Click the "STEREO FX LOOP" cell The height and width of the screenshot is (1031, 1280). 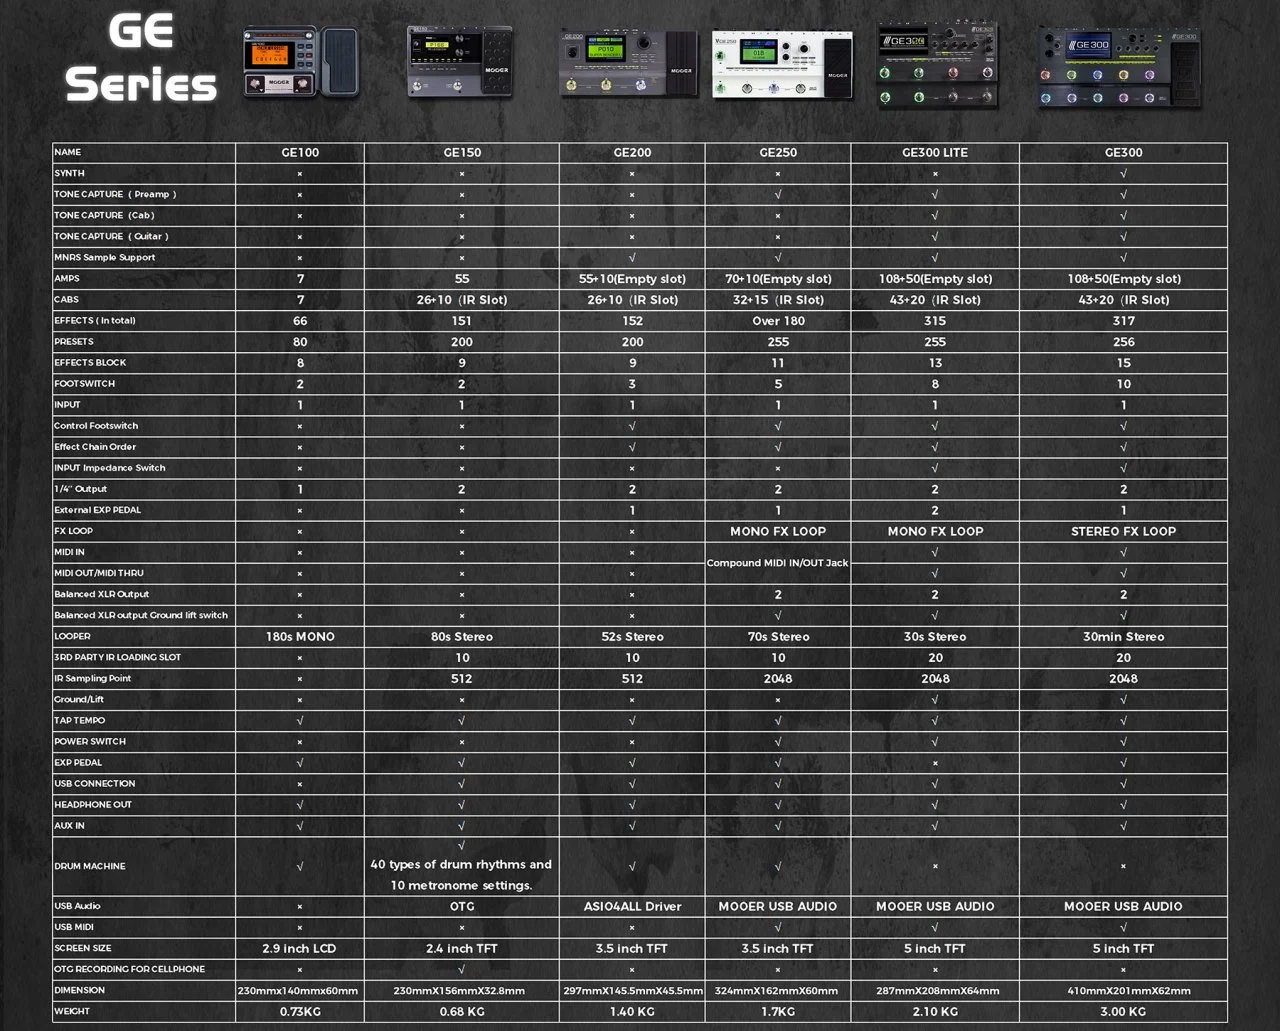pyautogui.click(x=1124, y=531)
